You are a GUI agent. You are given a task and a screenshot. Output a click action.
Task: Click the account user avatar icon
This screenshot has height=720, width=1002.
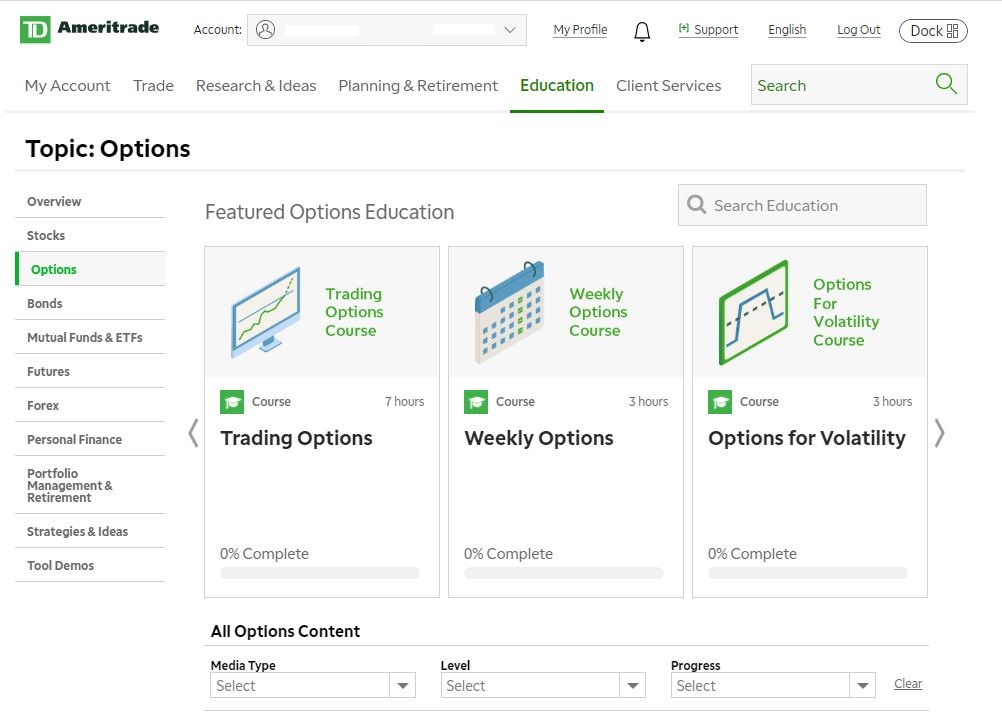pos(266,29)
